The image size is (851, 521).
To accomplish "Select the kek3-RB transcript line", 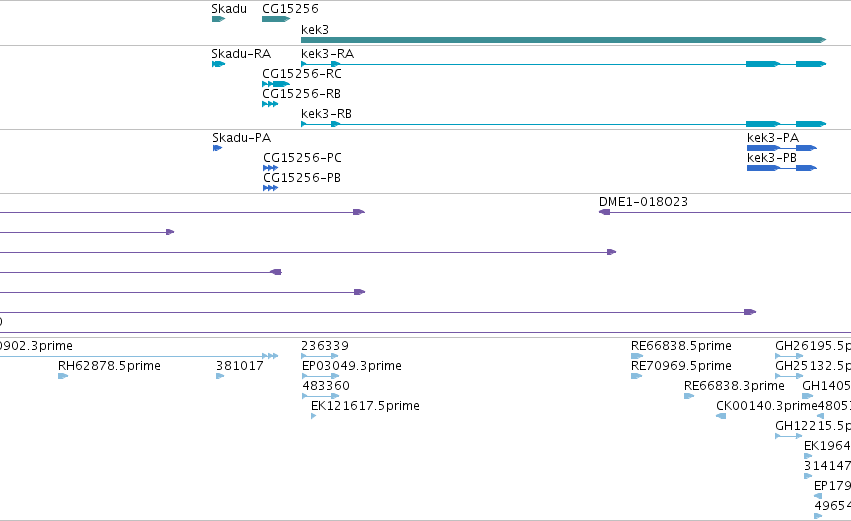I will (563, 124).
